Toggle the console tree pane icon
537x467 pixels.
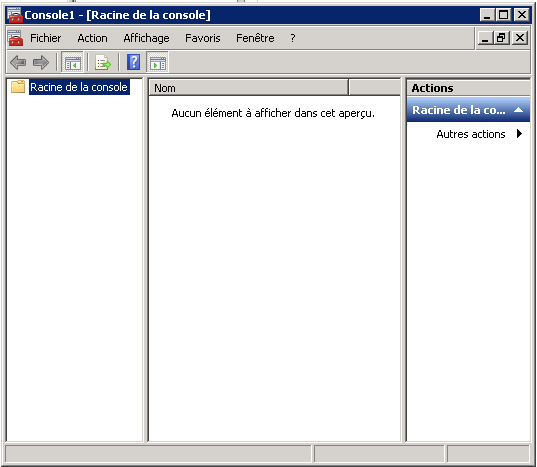72,62
